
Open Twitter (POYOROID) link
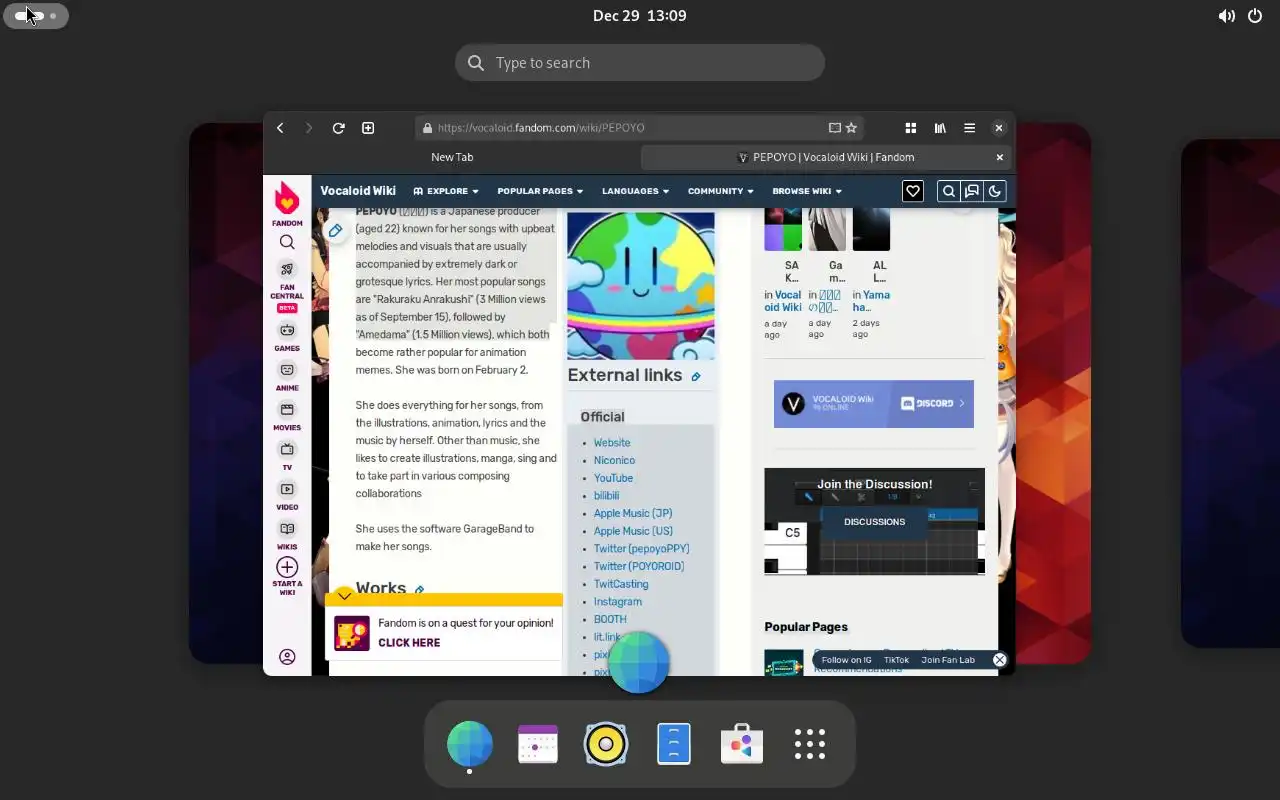639,567
